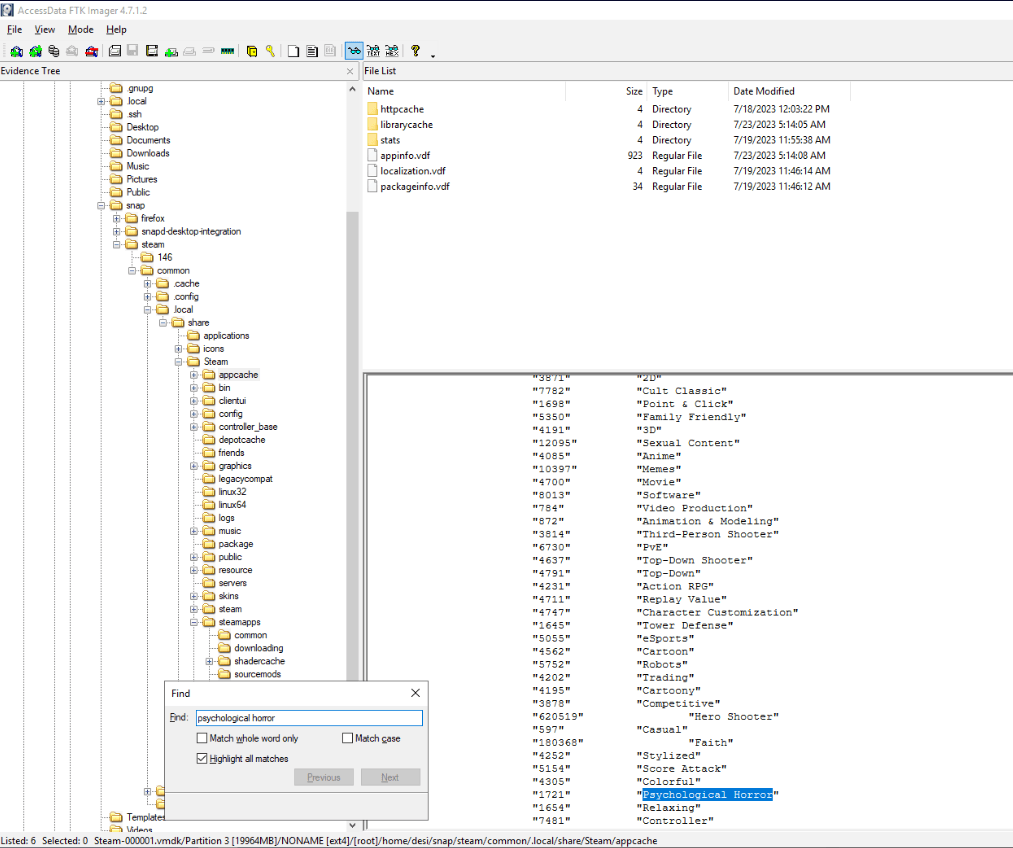The image size is (1013, 848).
Task: Click Detect EFS Encryption key icon
Action: [x=270, y=51]
